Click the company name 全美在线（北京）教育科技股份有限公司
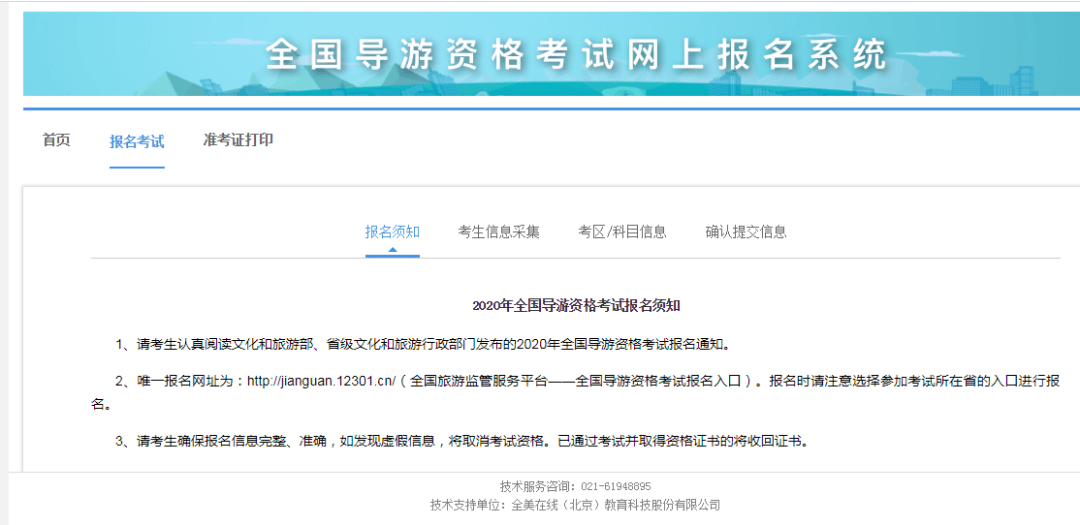This screenshot has height=525, width=1080. pos(616,505)
